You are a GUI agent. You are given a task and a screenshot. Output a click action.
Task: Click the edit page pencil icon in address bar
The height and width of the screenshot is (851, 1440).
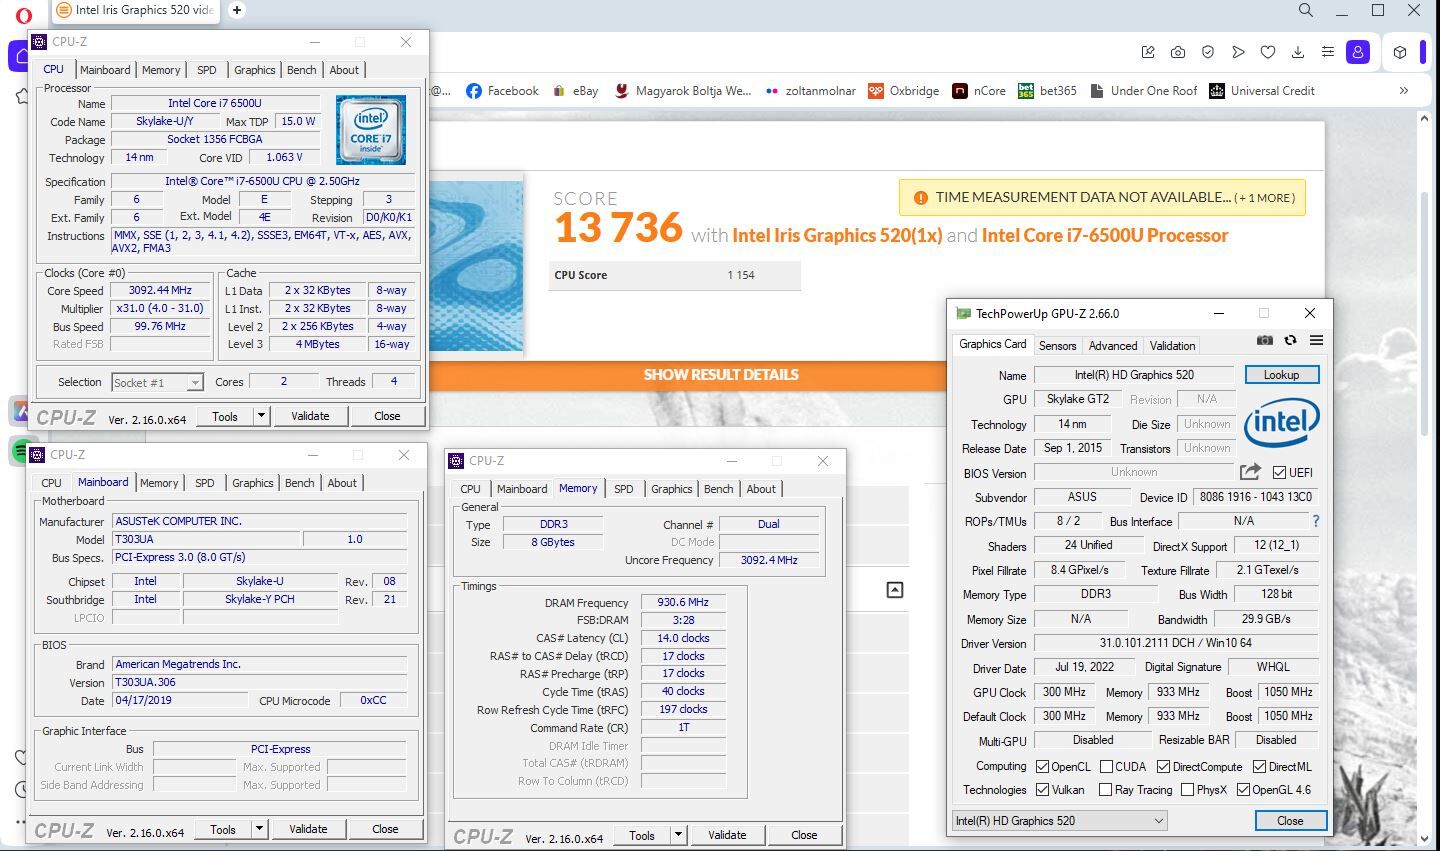point(1148,52)
